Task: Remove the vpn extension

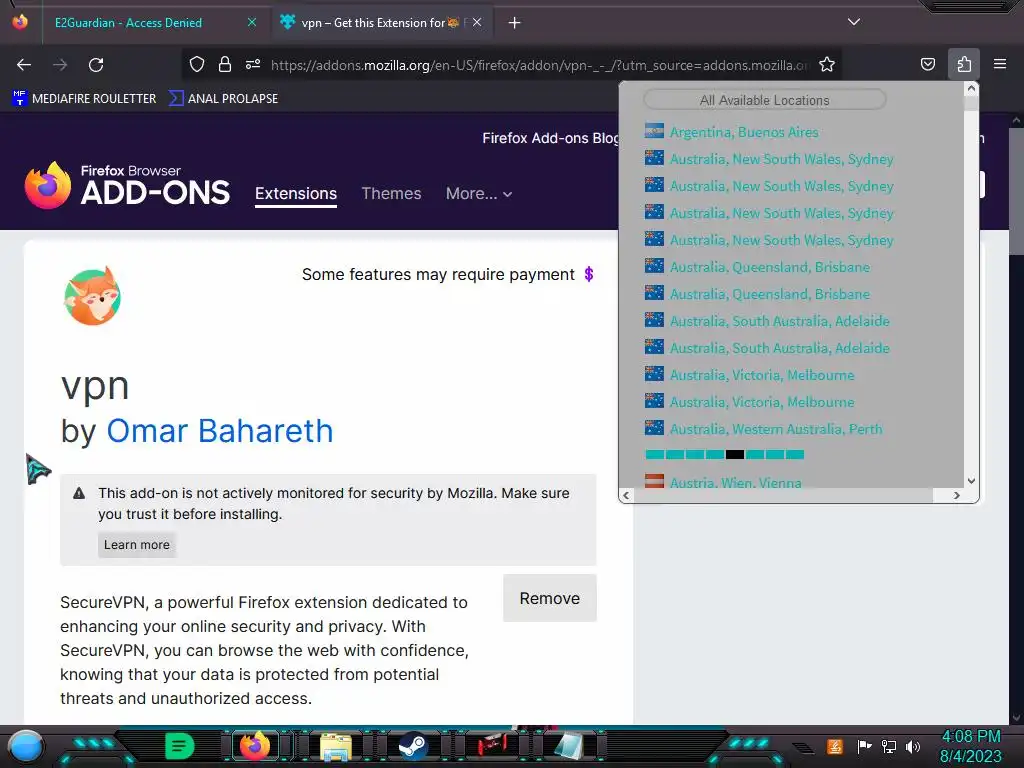Action: point(549,598)
